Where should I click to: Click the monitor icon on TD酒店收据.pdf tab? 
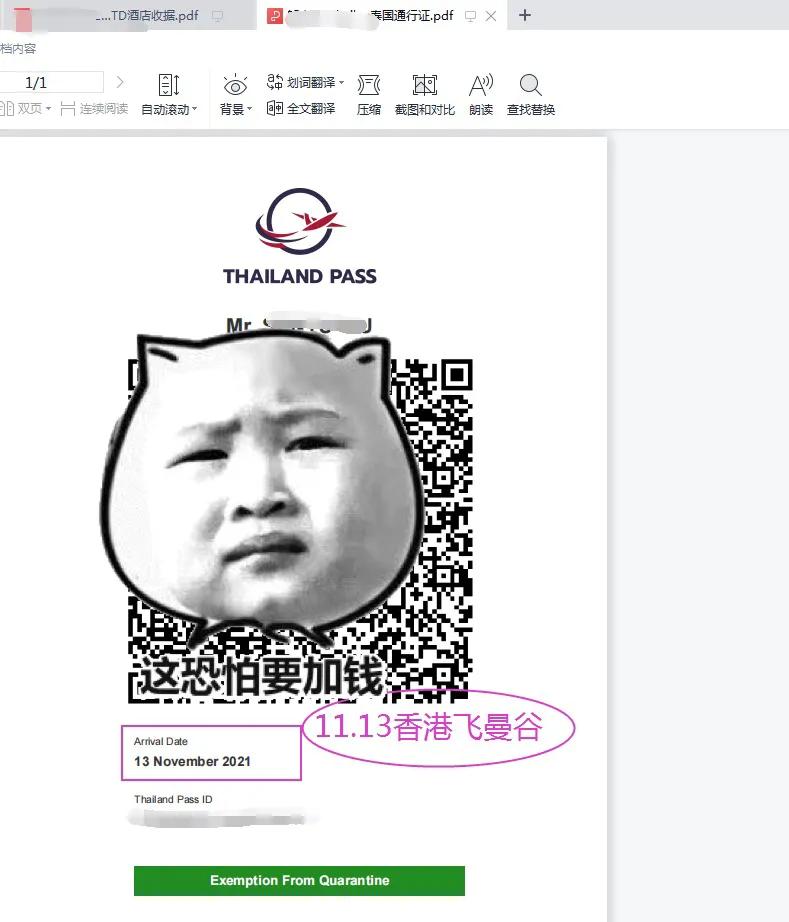coord(218,16)
